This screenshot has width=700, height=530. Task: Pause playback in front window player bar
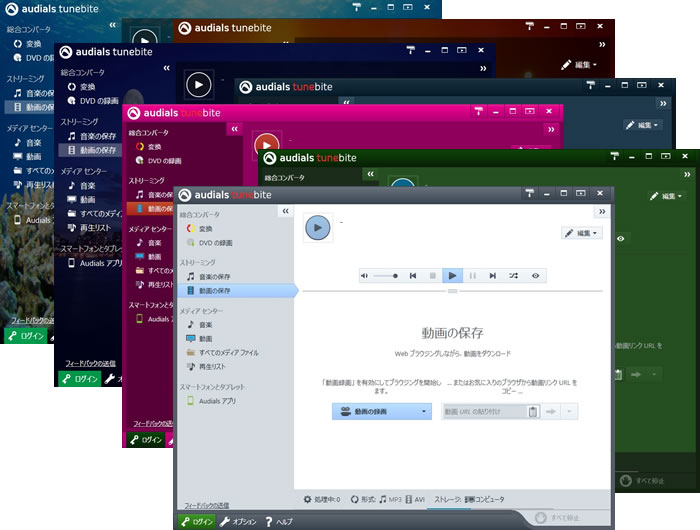click(x=472, y=275)
